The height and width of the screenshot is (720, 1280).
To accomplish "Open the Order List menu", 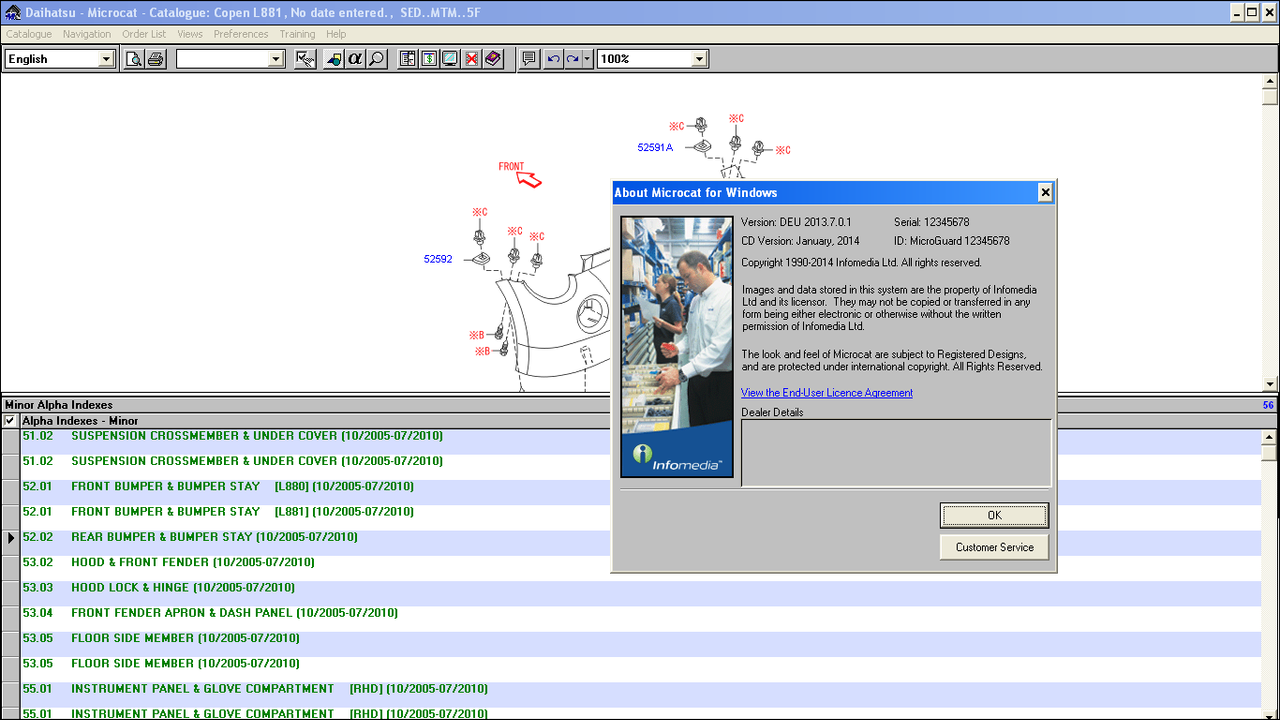I will 144,34.
